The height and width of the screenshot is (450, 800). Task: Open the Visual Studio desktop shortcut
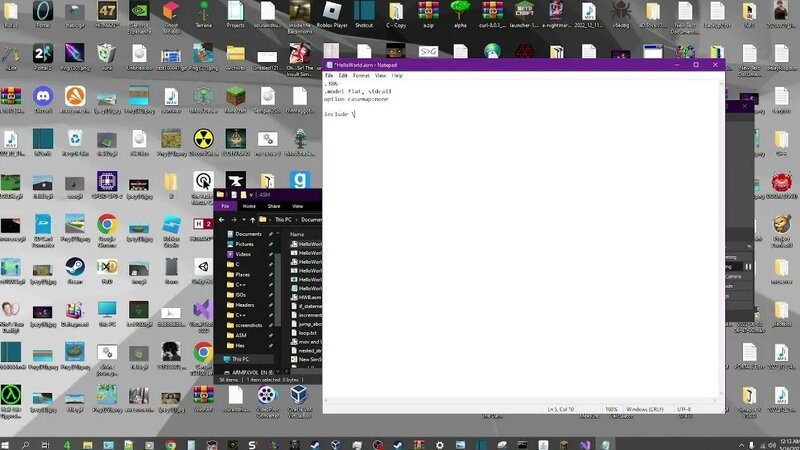point(203,315)
